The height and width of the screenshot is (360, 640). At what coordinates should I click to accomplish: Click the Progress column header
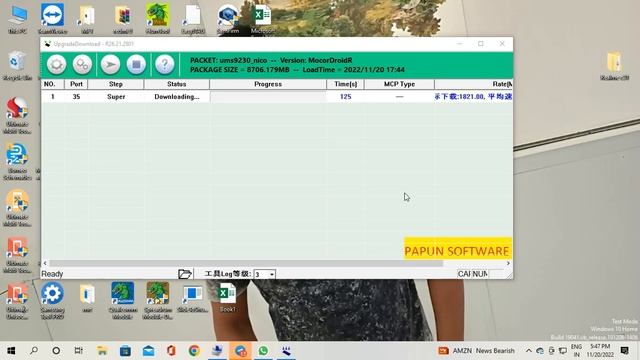click(x=268, y=84)
